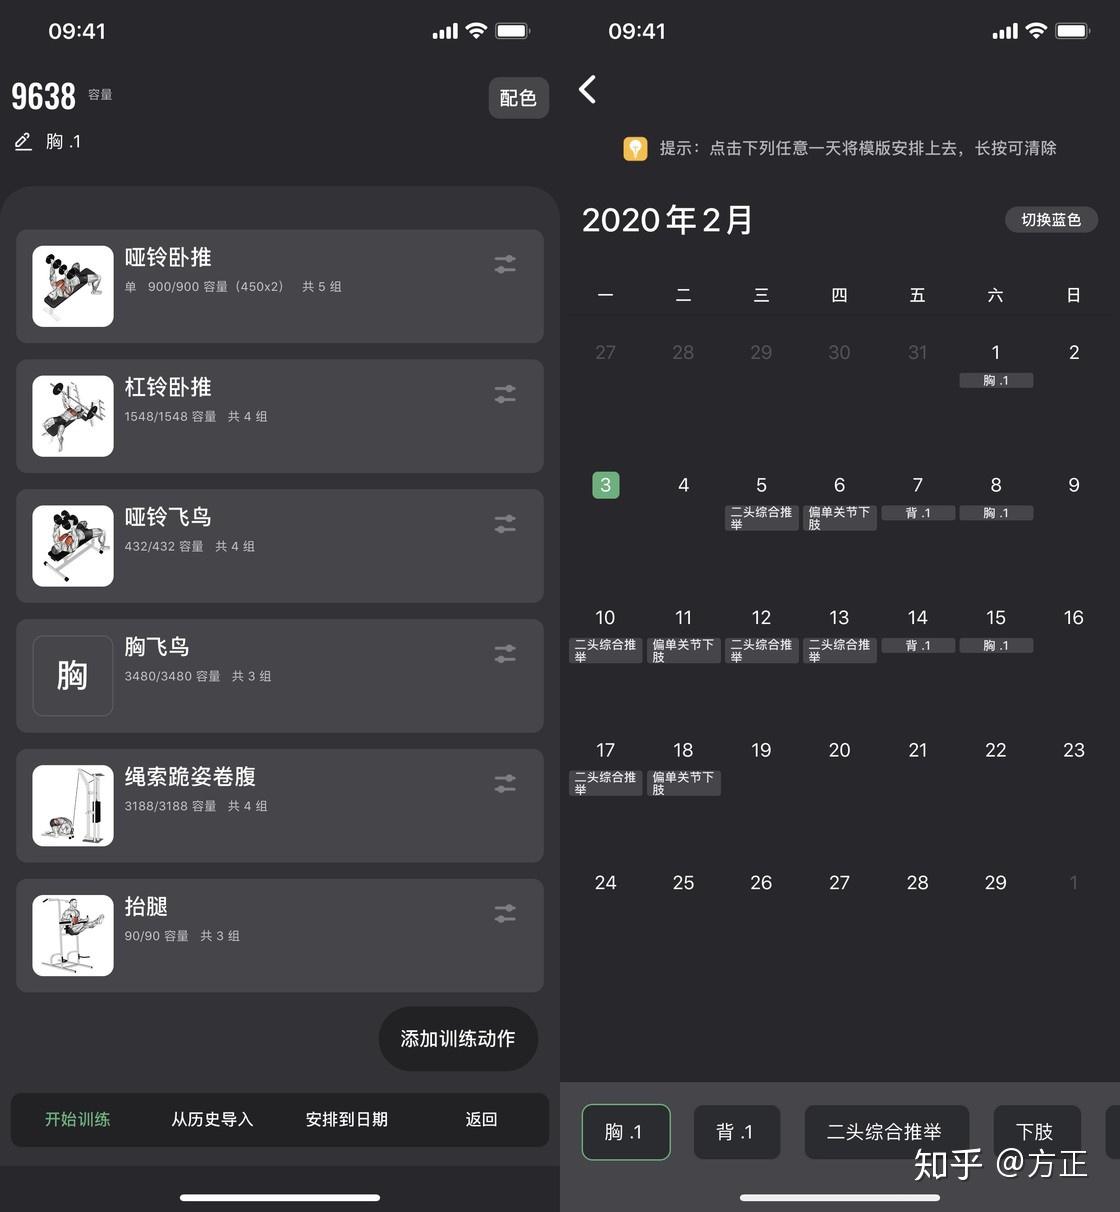Select the 背 .1 template chip
The height and width of the screenshot is (1212, 1120).
(737, 1132)
